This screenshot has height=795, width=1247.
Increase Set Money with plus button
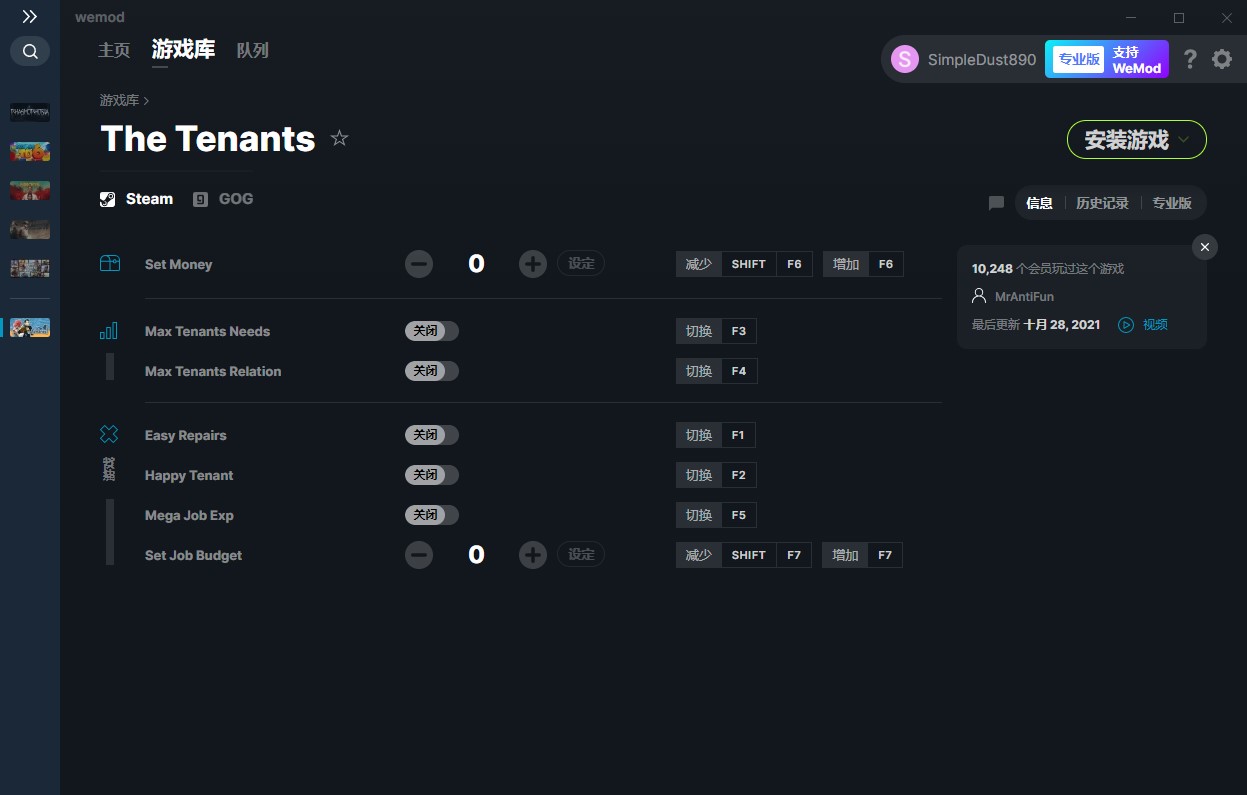tap(533, 264)
